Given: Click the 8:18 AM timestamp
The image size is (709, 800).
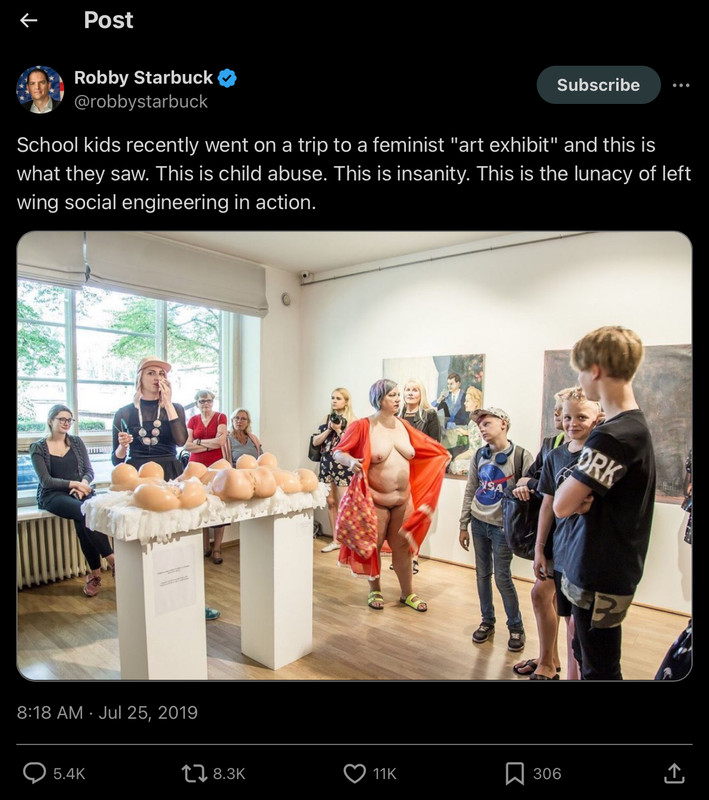Looking at the screenshot, I should click(49, 712).
